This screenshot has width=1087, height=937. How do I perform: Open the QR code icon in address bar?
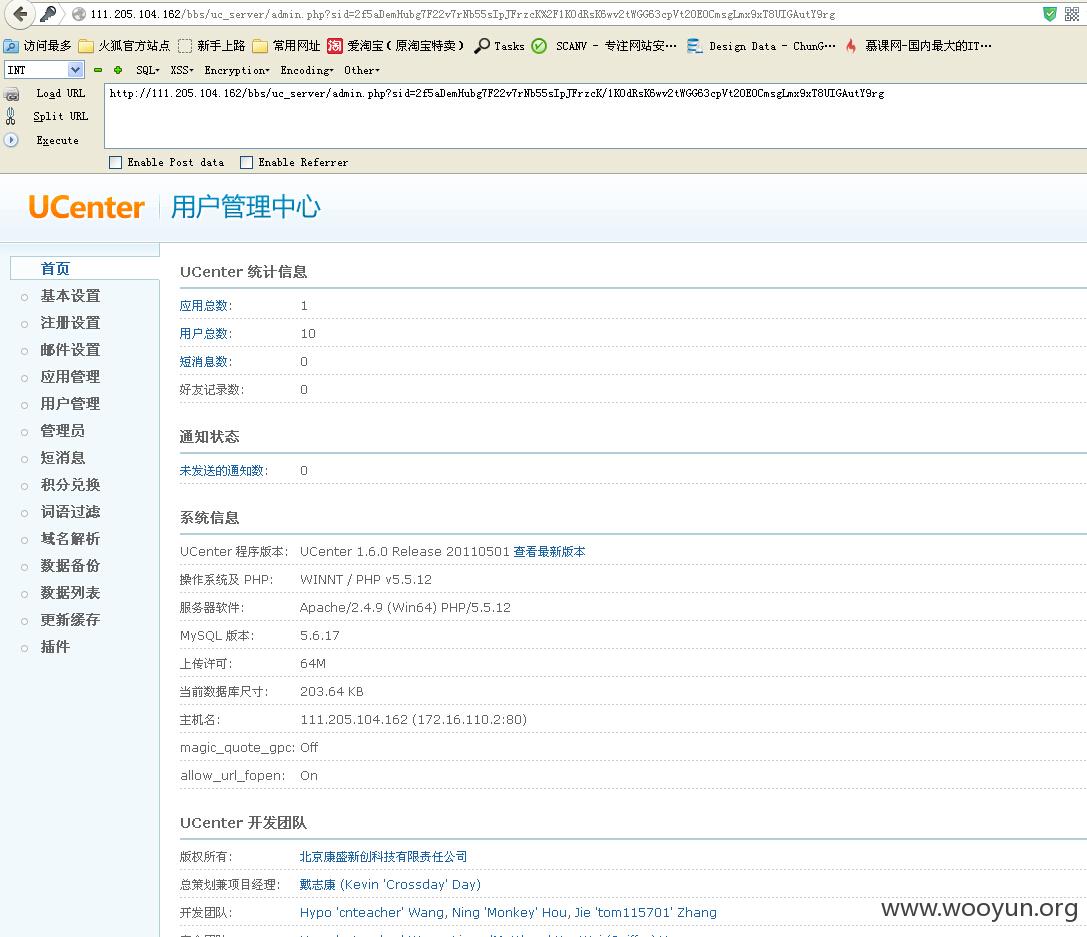1072,14
